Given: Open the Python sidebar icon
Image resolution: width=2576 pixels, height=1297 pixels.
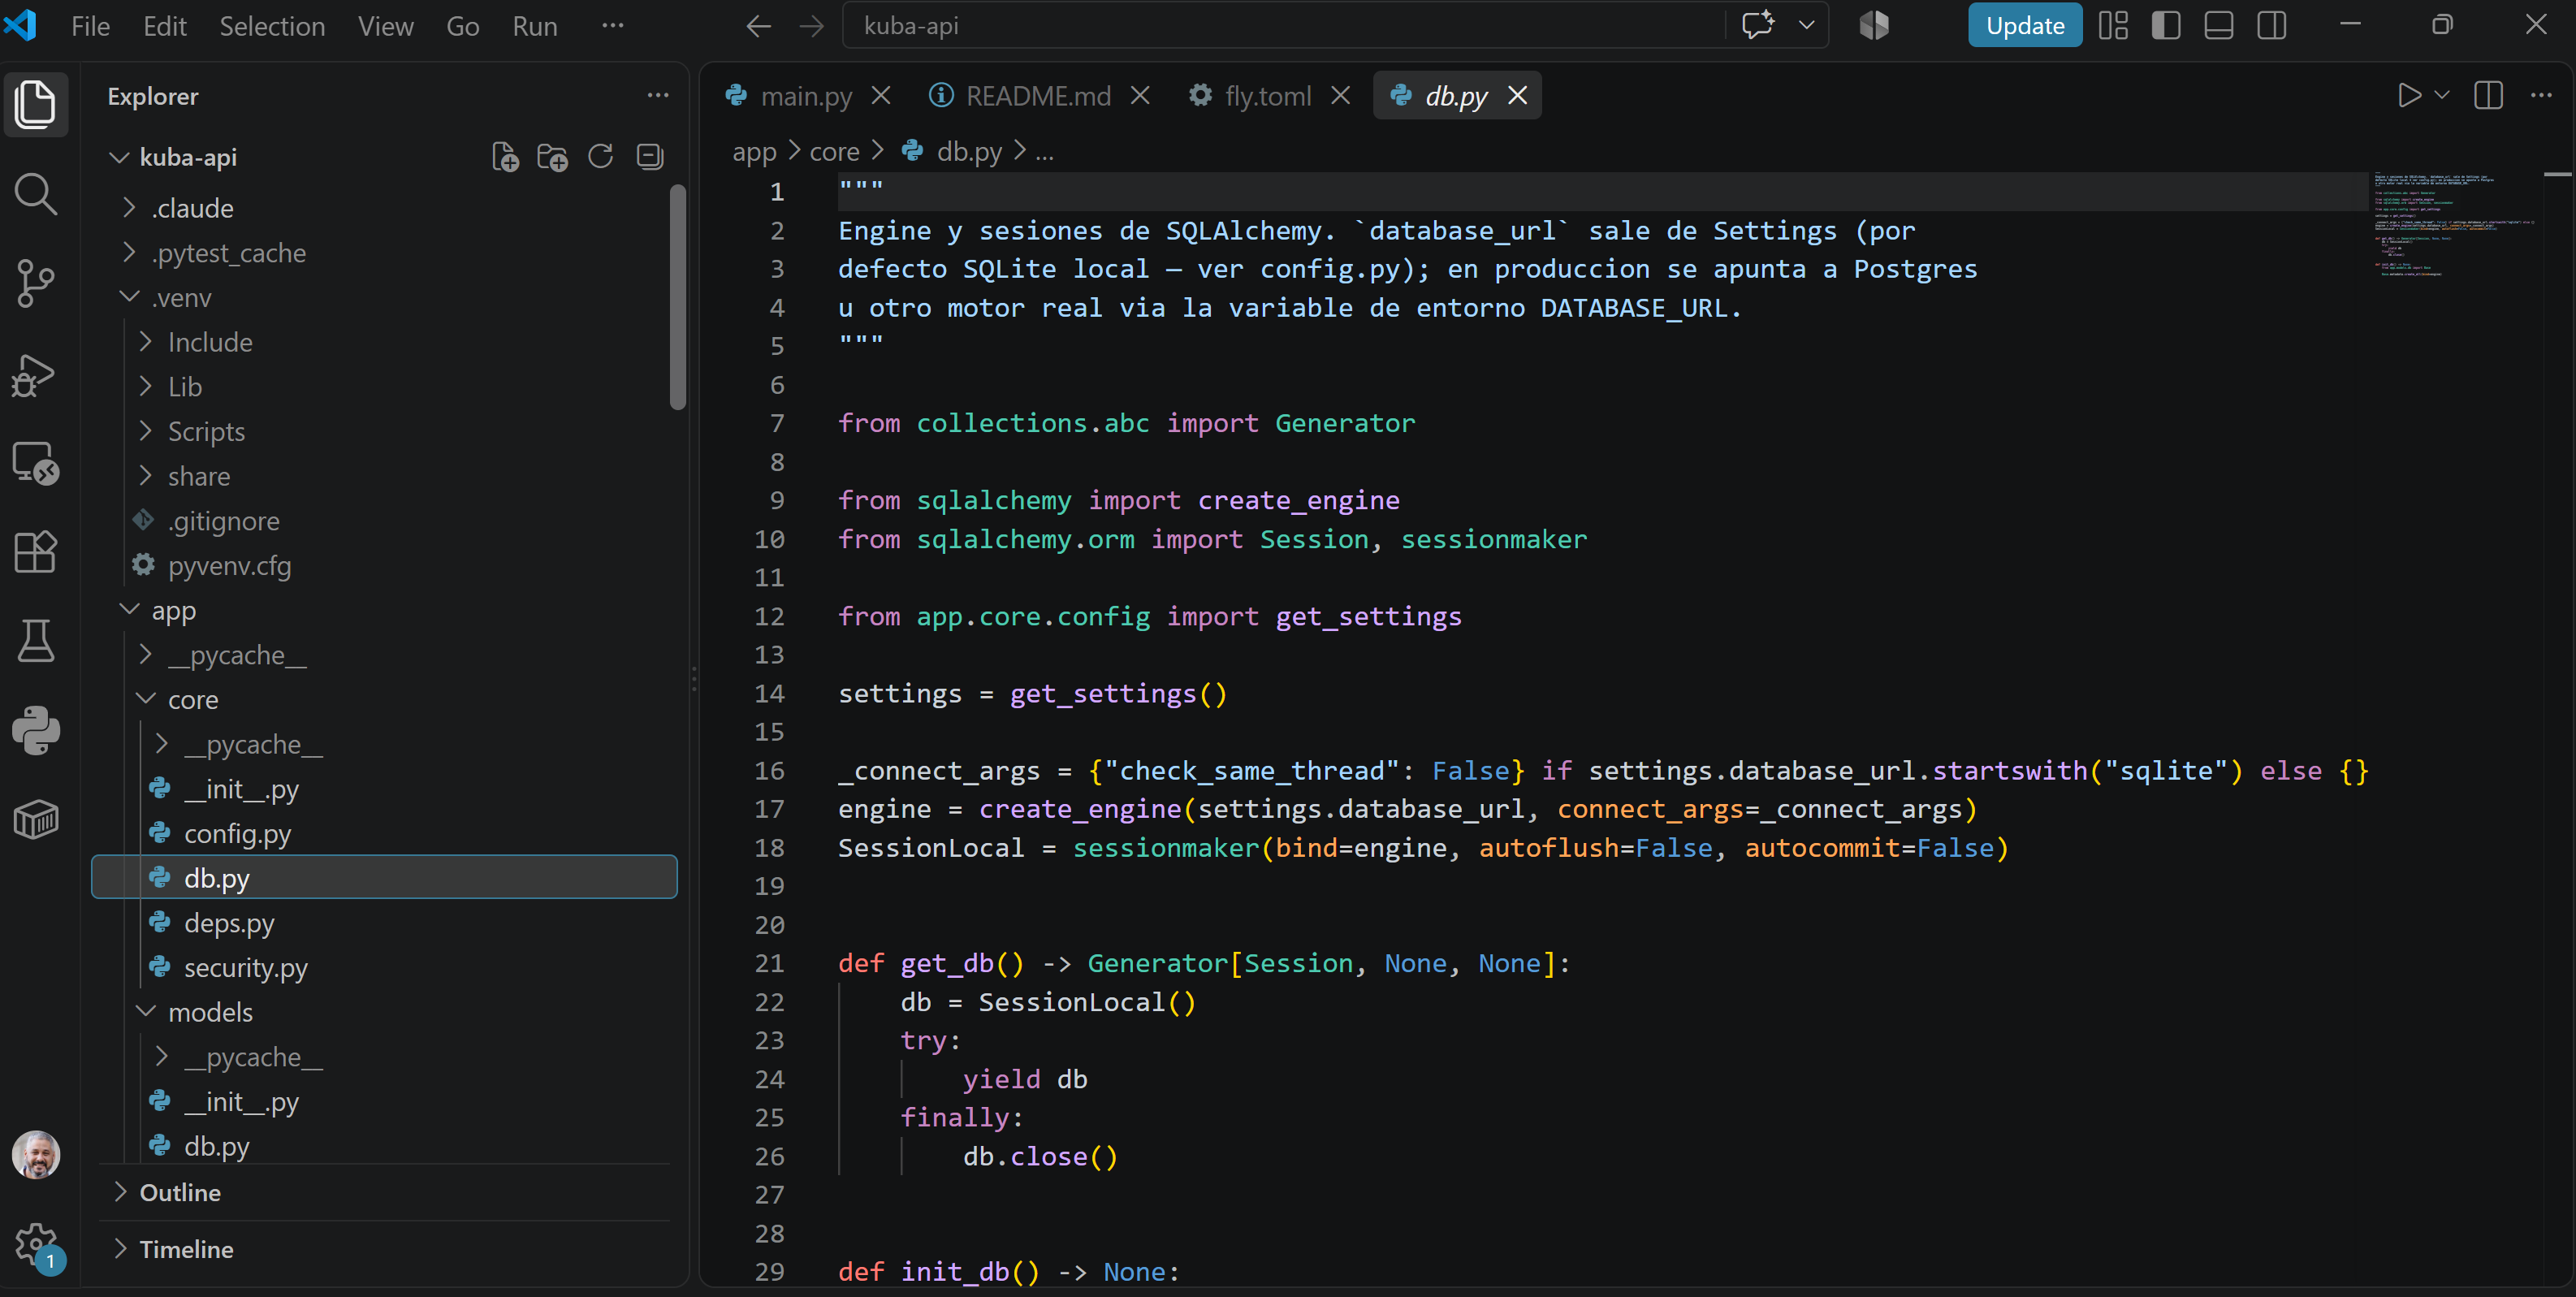Looking at the screenshot, I should coord(36,730).
